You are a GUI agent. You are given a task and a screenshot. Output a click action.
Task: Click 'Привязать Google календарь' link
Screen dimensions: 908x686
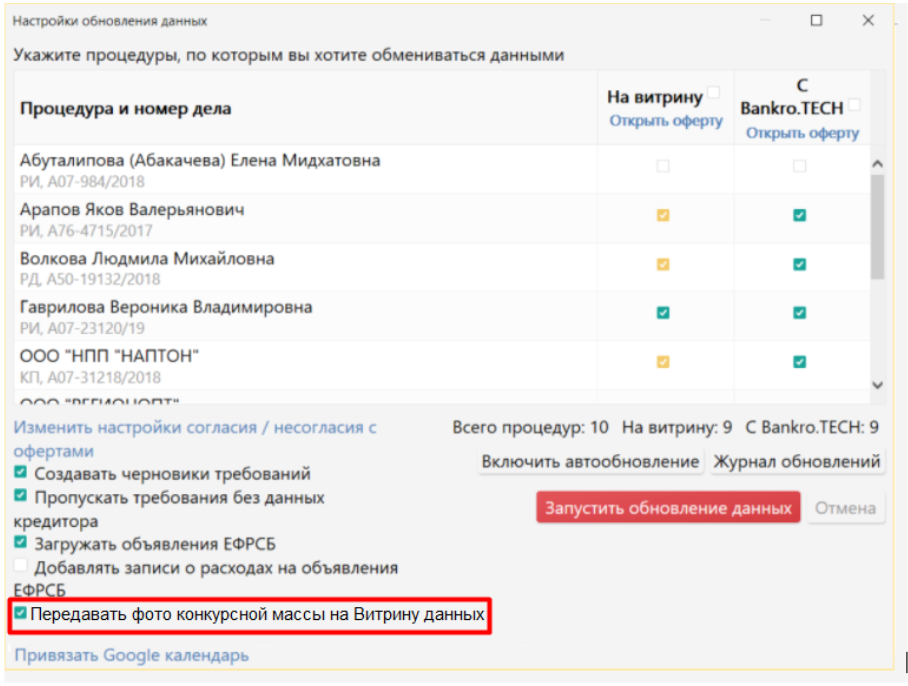[131, 656]
